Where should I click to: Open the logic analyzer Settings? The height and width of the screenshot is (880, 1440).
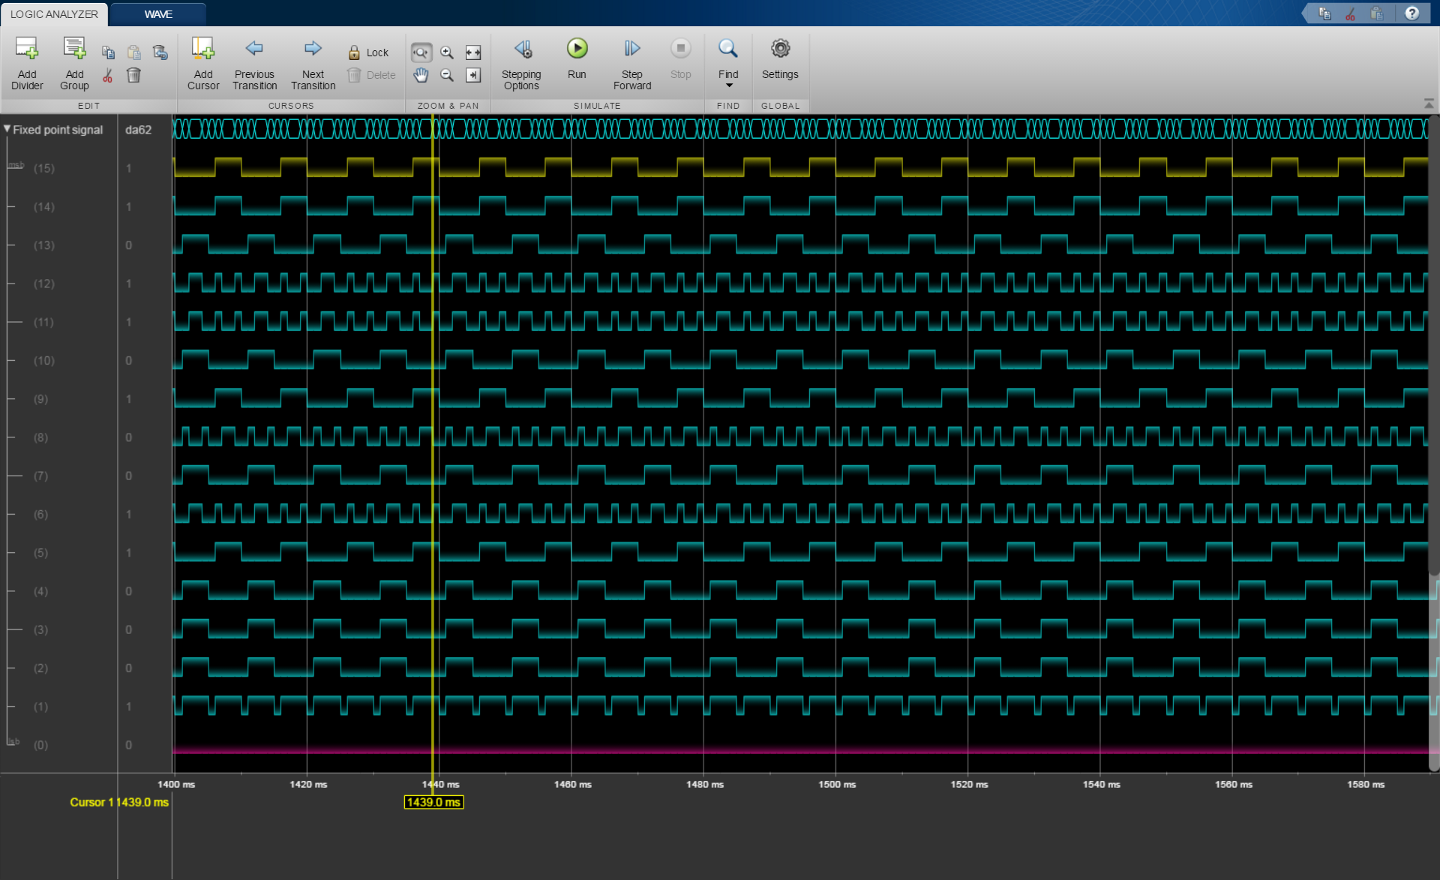[x=780, y=49]
